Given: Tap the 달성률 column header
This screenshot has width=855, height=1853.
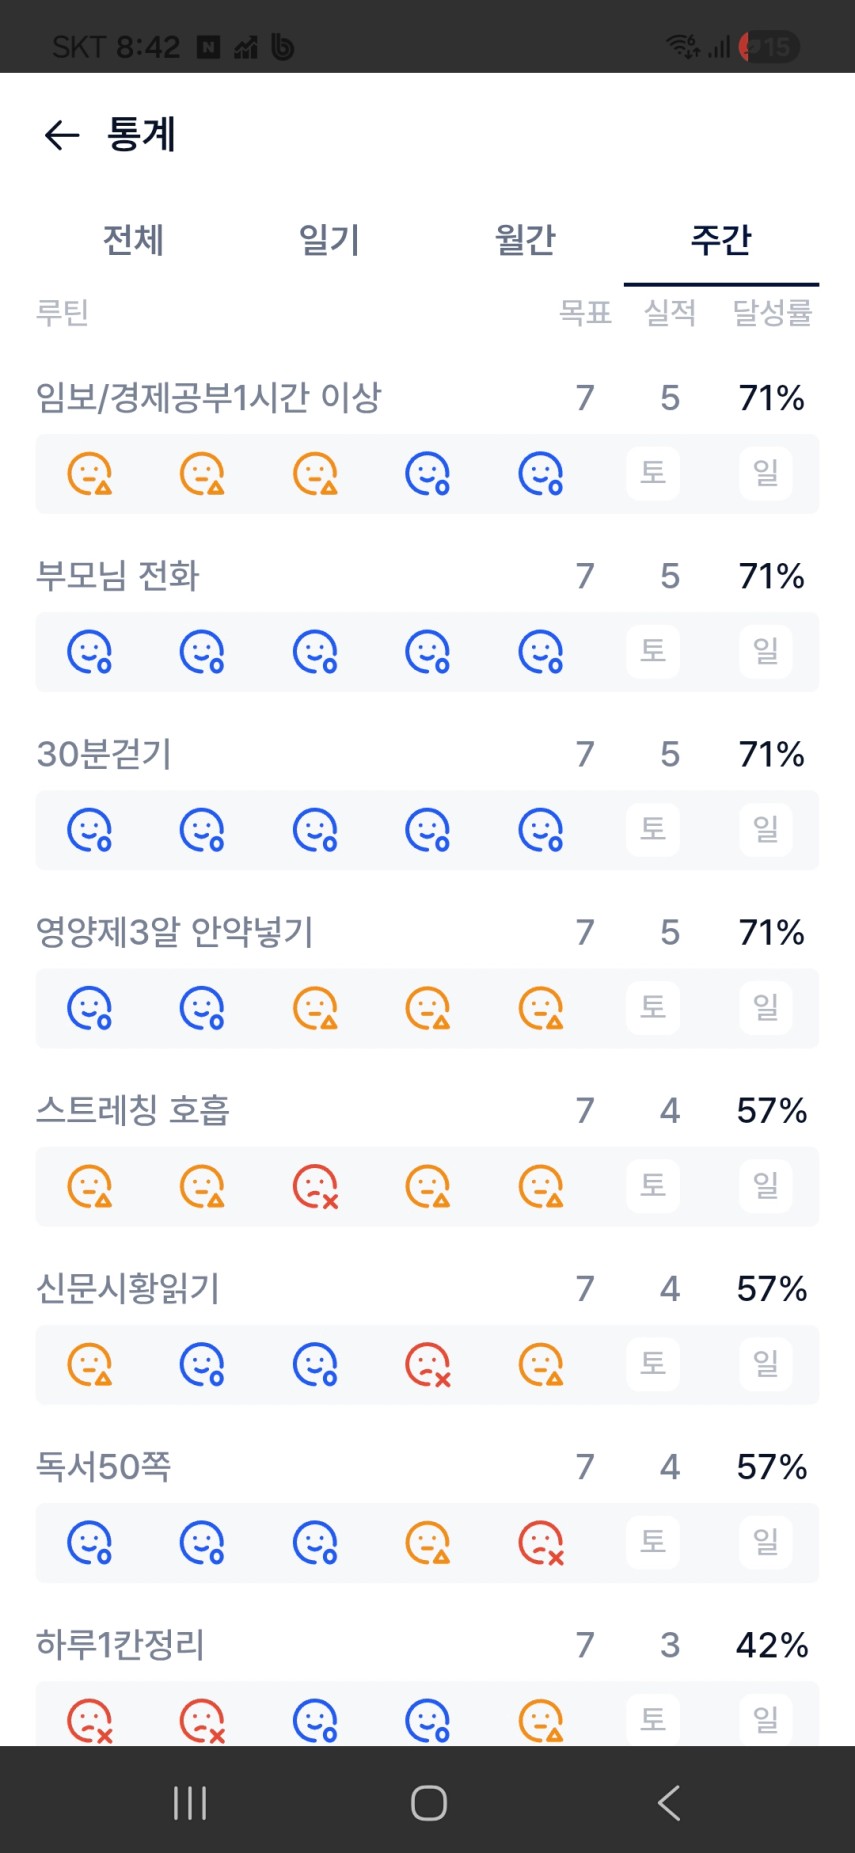Looking at the screenshot, I should [772, 313].
